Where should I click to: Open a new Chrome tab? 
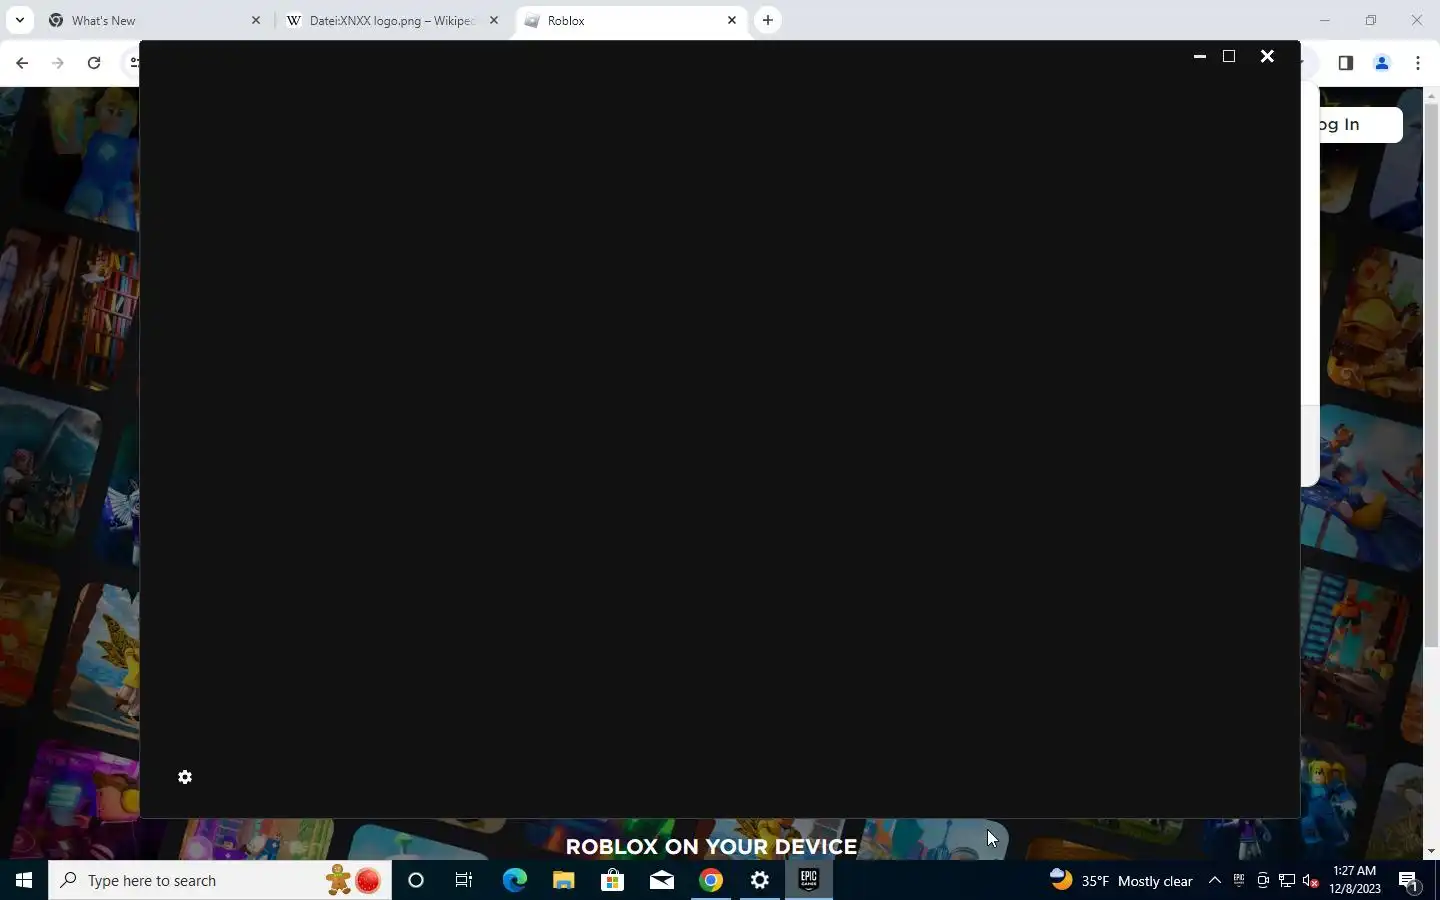[767, 20]
